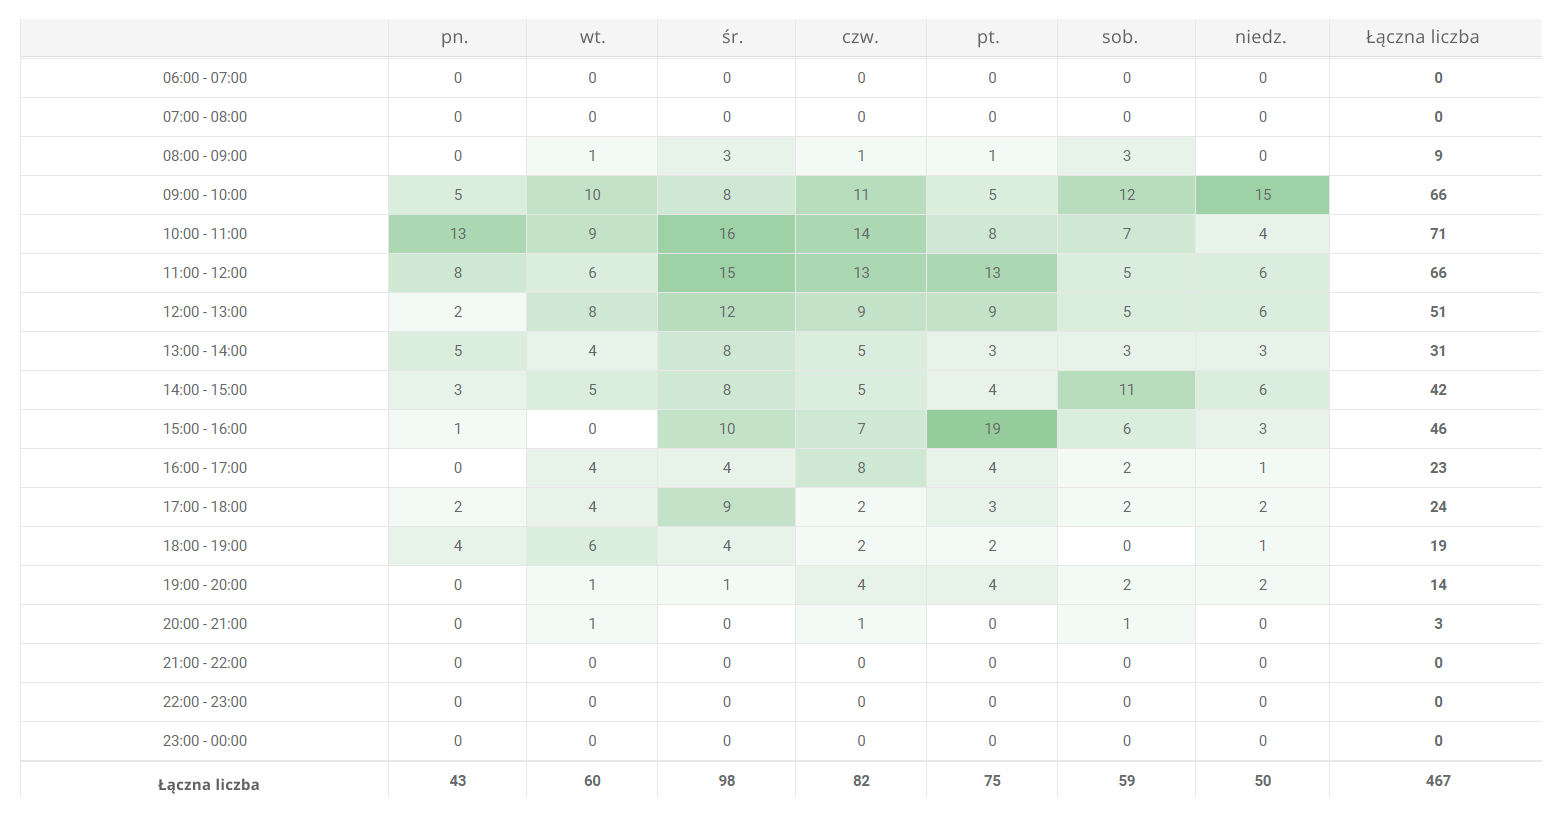Select the '10:00 - 11:00' row label
The width and height of the screenshot is (1562, 816).
pyautogui.click(x=205, y=234)
